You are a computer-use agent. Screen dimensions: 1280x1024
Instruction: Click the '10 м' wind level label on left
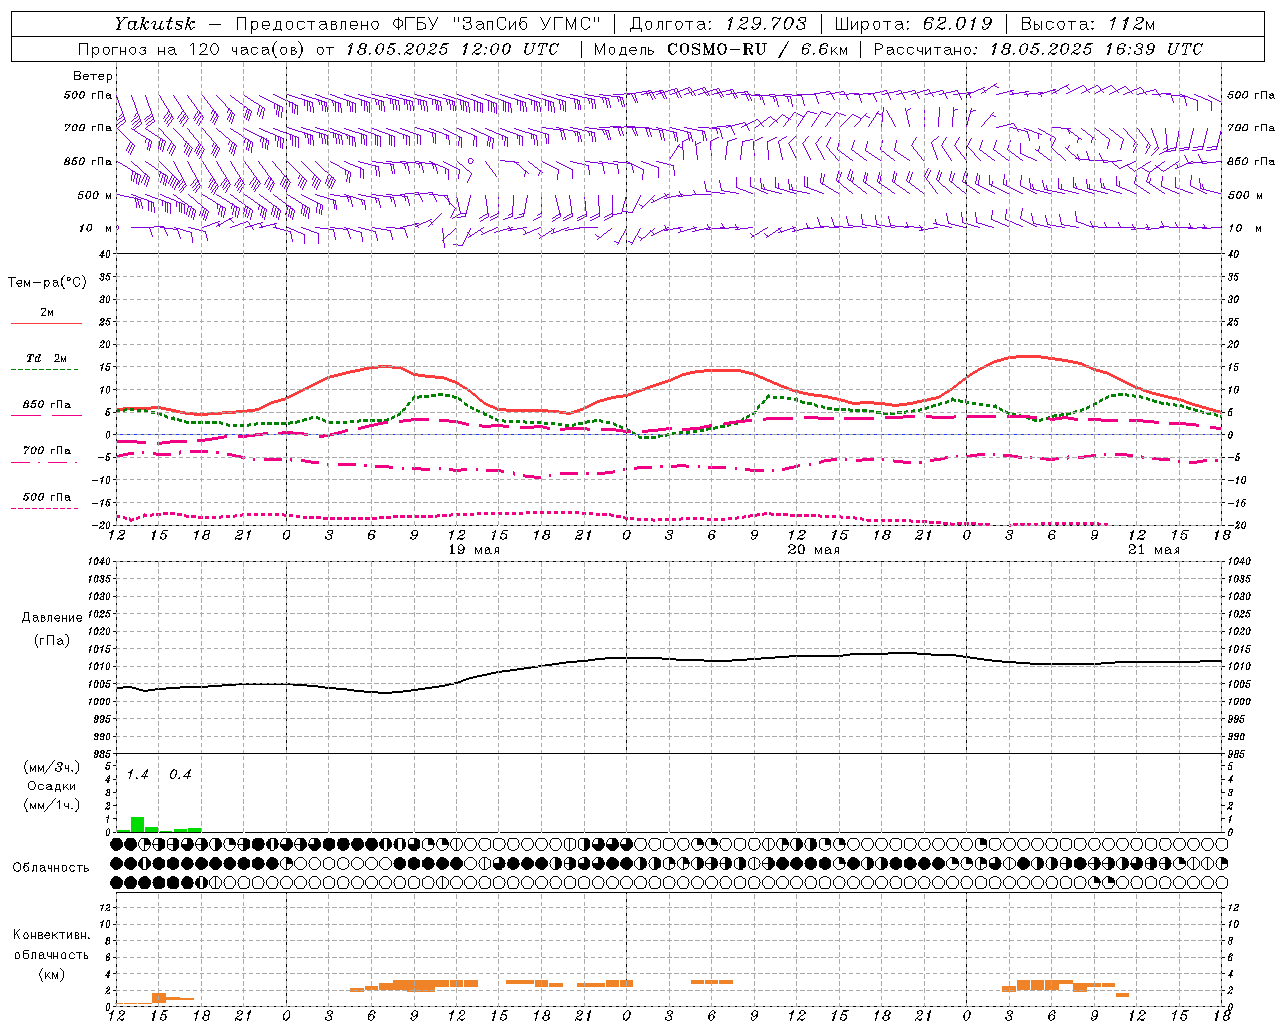[96, 228]
